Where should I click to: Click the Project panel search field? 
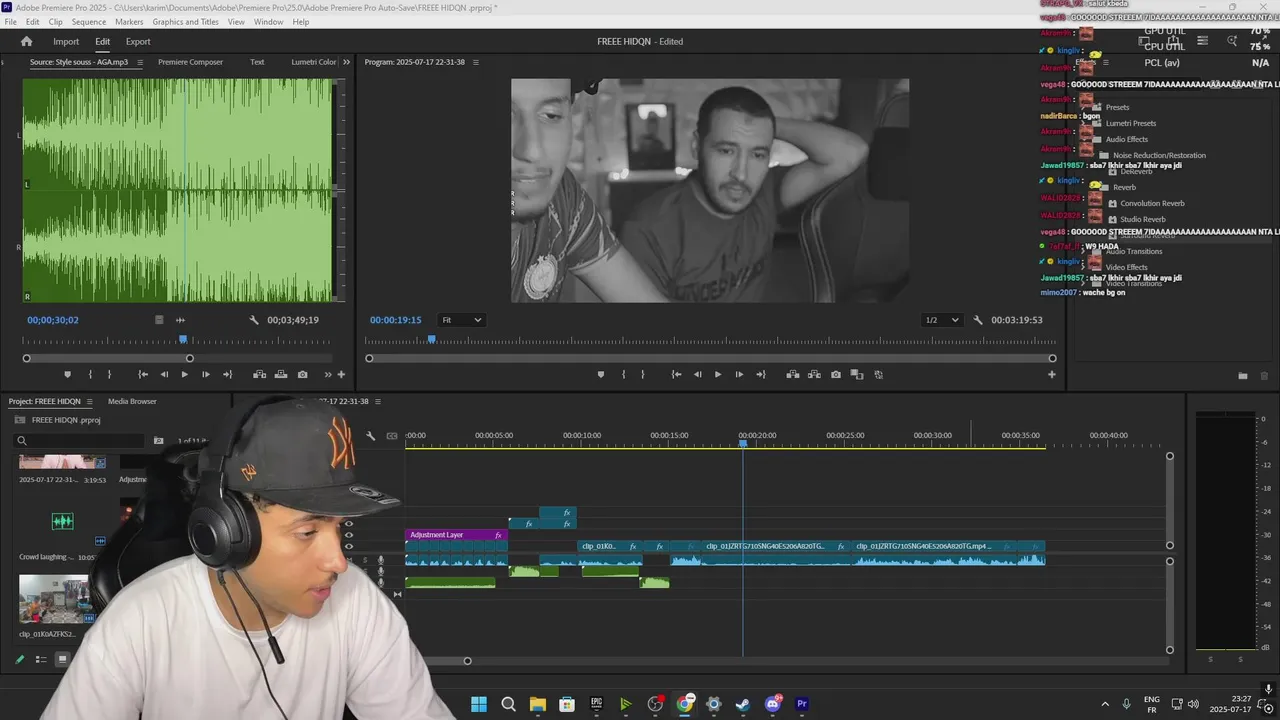point(80,440)
